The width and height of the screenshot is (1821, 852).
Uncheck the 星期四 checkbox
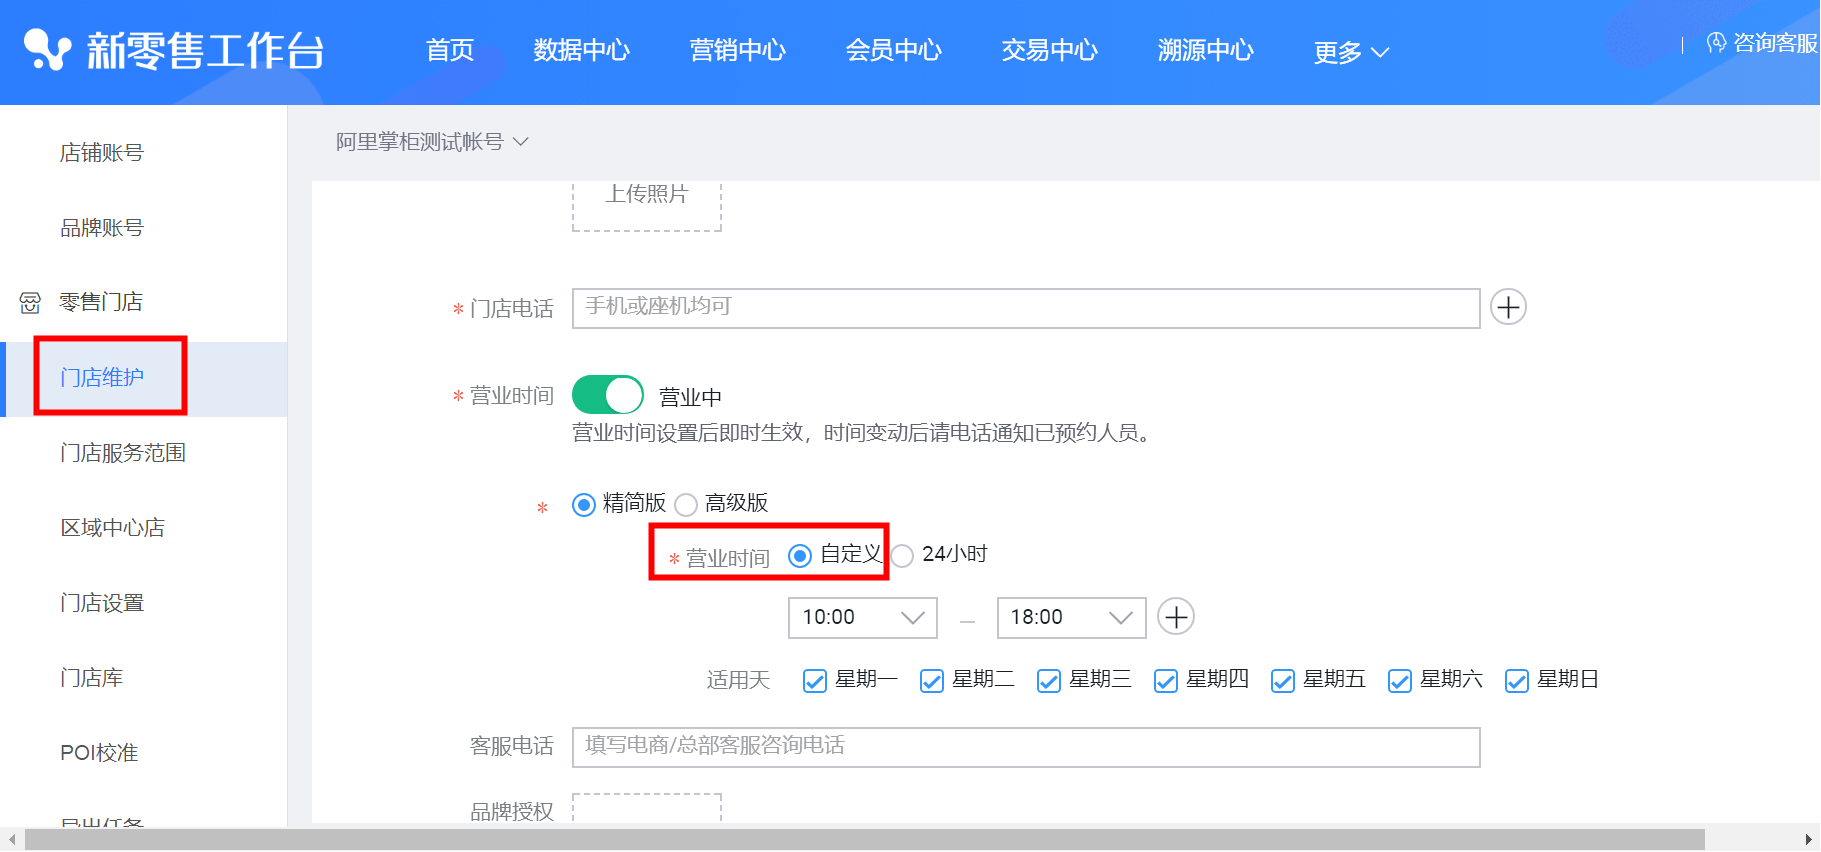[1166, 681]
